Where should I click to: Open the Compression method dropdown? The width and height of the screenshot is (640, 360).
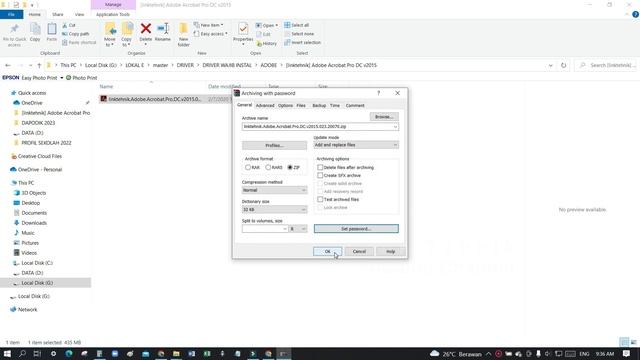point(274,190)
